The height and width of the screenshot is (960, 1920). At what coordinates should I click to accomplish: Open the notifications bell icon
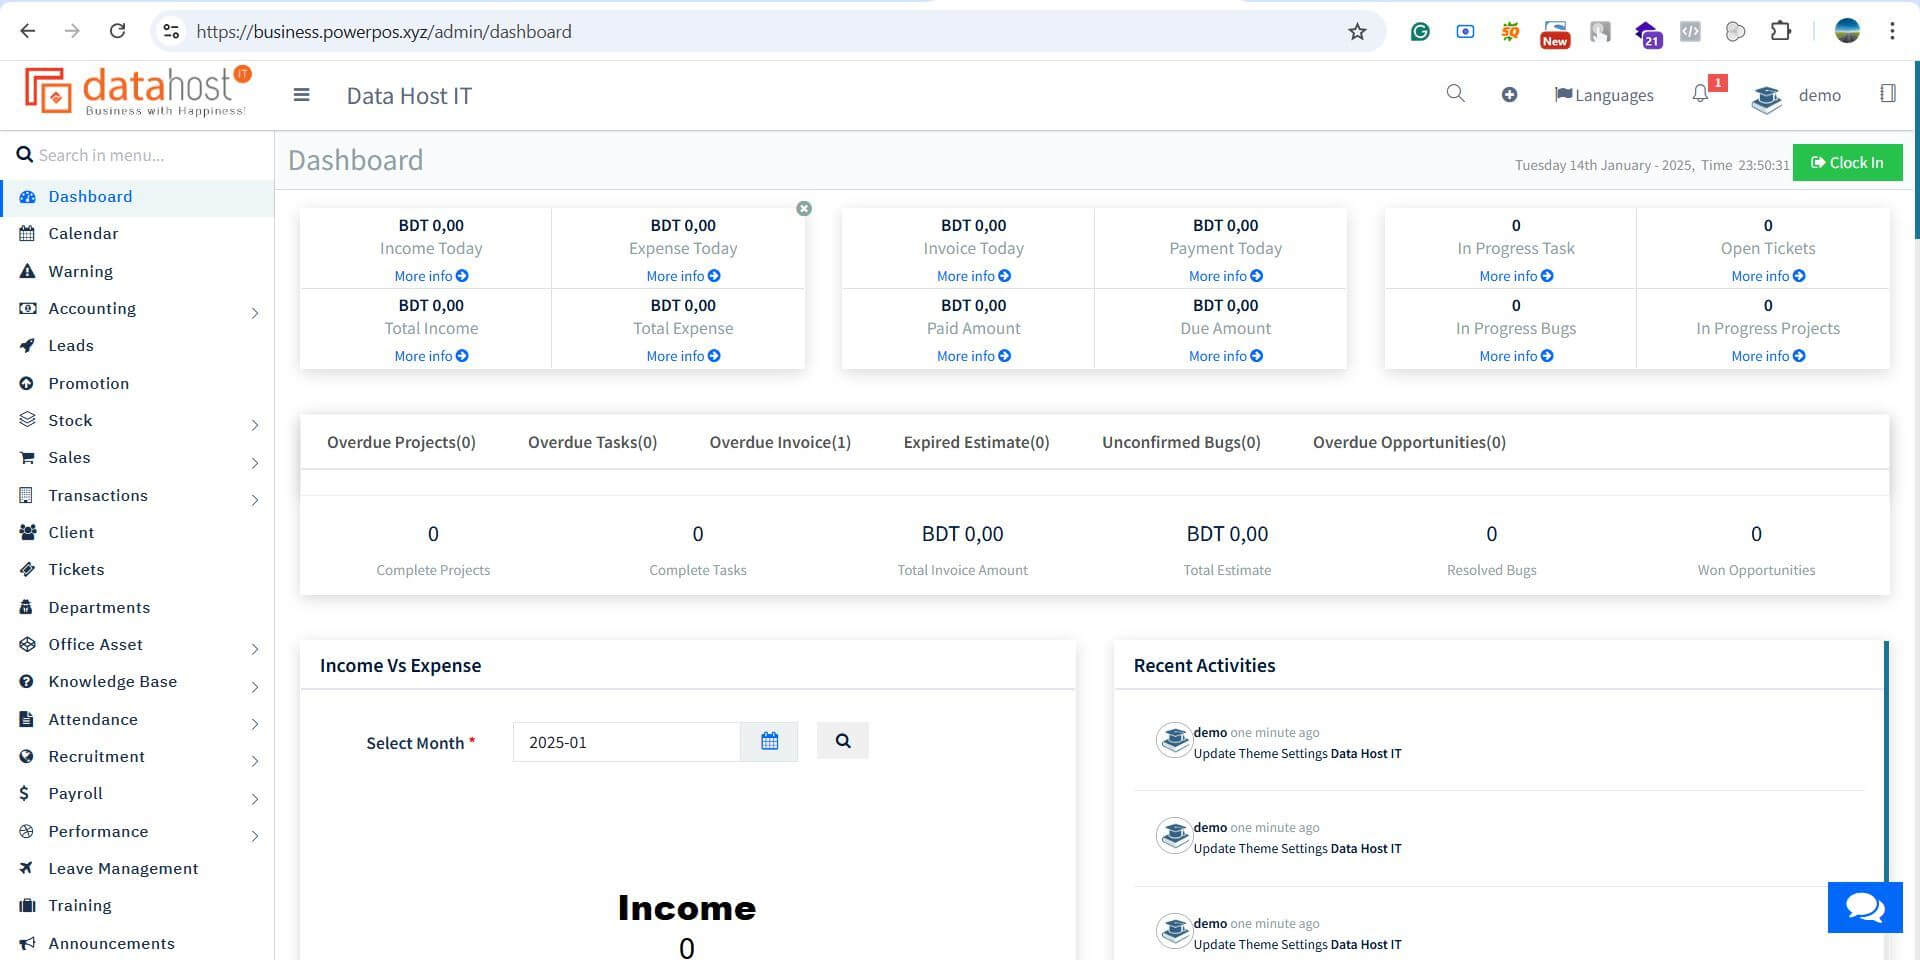click(x=1700, y=94)
